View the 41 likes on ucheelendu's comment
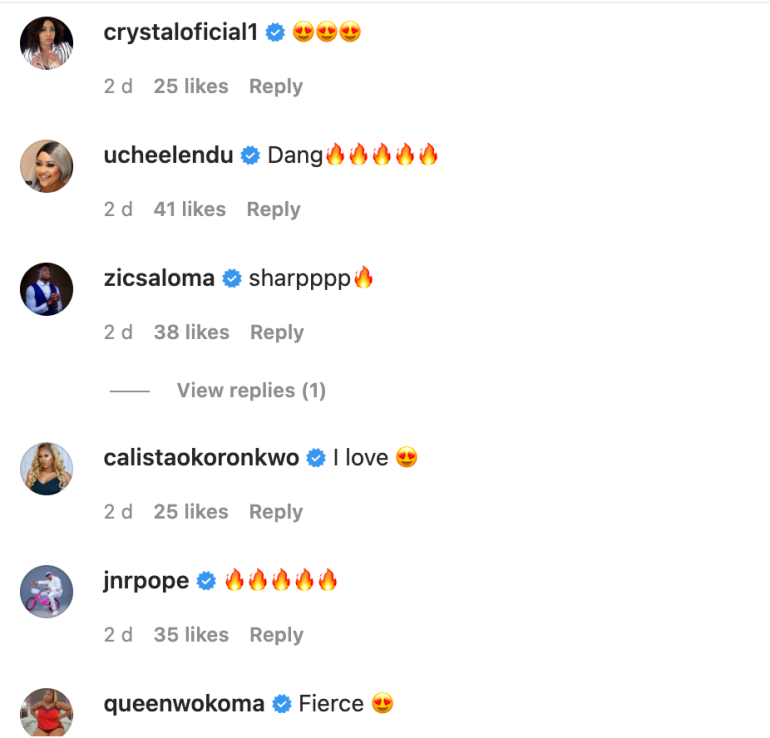The image size is (770, 738). pyautogui.click(x=190, y=209)
